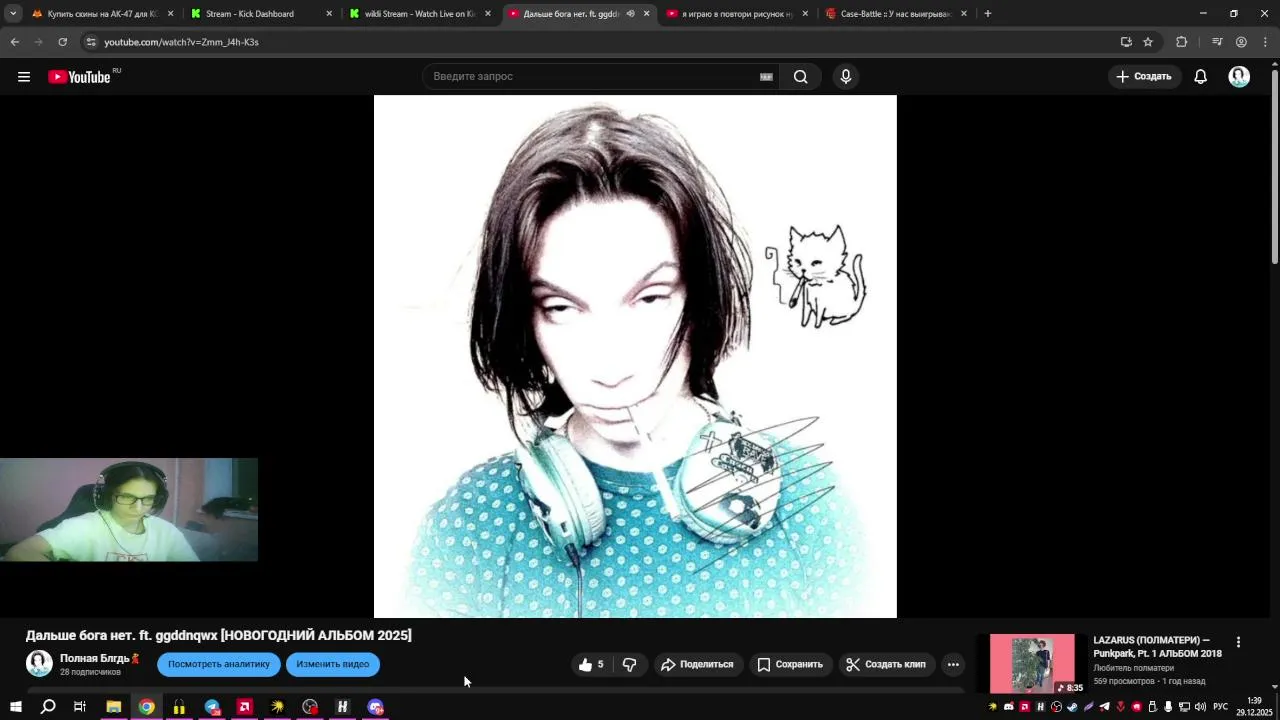The width and height of the screenshot is (1280, 720).
Task: Go back in browser history
Action: (x=15, y=42)
